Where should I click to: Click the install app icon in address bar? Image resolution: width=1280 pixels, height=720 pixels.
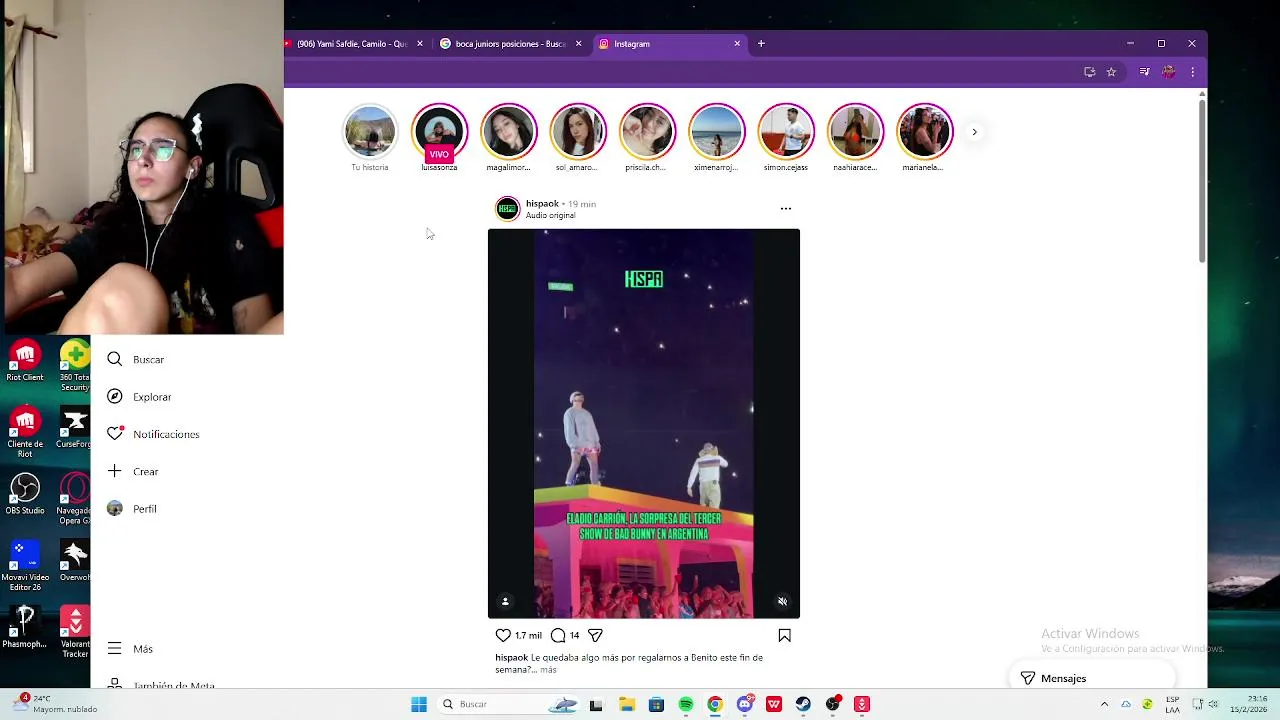(x=1089, y=72)
